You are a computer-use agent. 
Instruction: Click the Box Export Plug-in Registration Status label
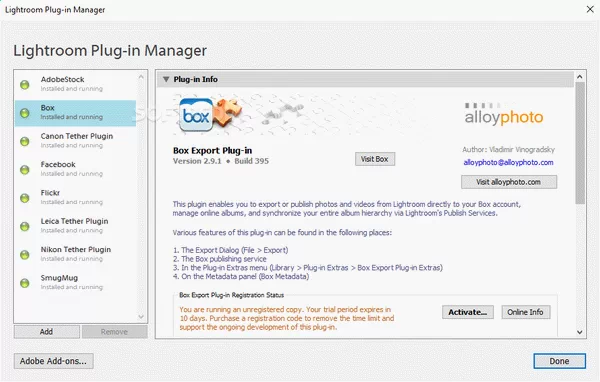(232, 295)
